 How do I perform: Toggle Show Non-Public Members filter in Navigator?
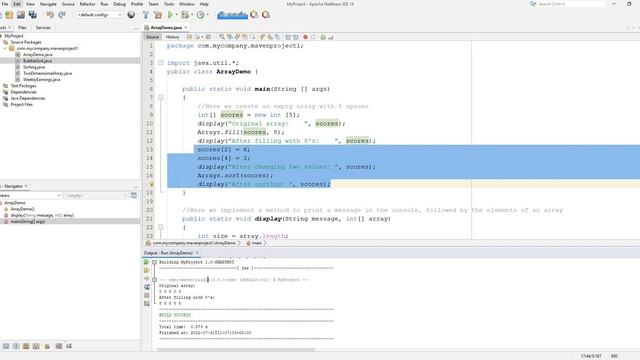36,346
